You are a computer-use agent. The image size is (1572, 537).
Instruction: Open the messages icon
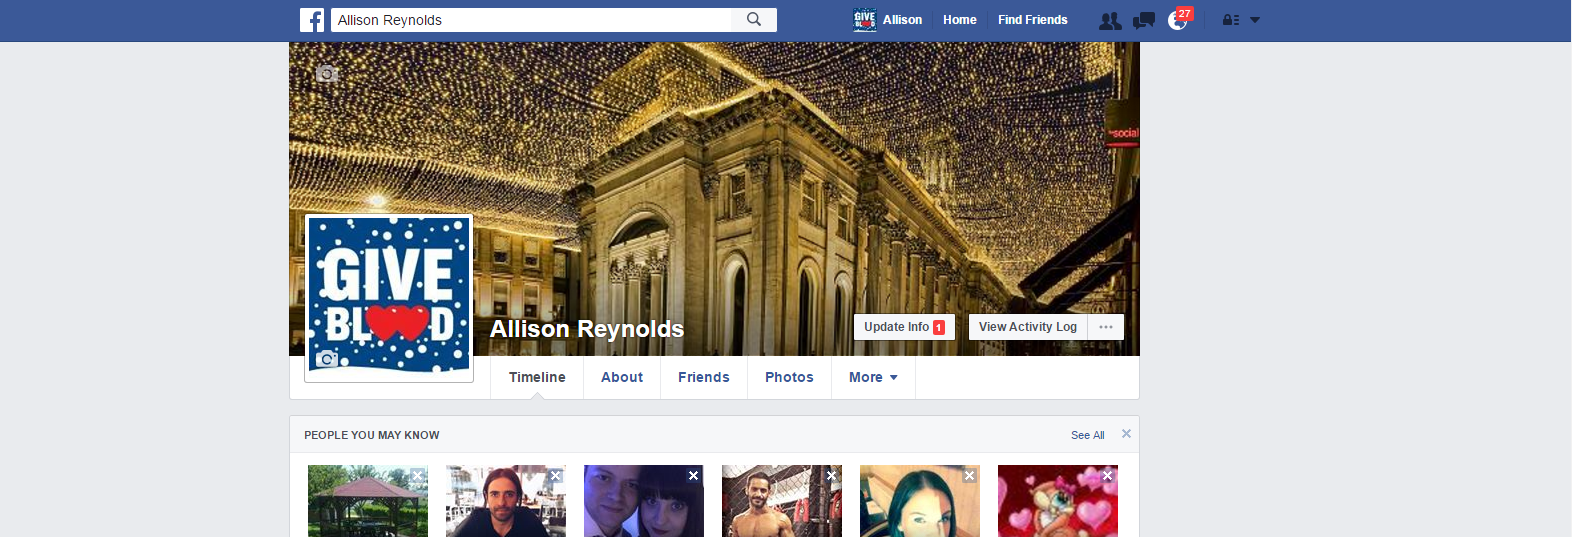pos(1144,21)
